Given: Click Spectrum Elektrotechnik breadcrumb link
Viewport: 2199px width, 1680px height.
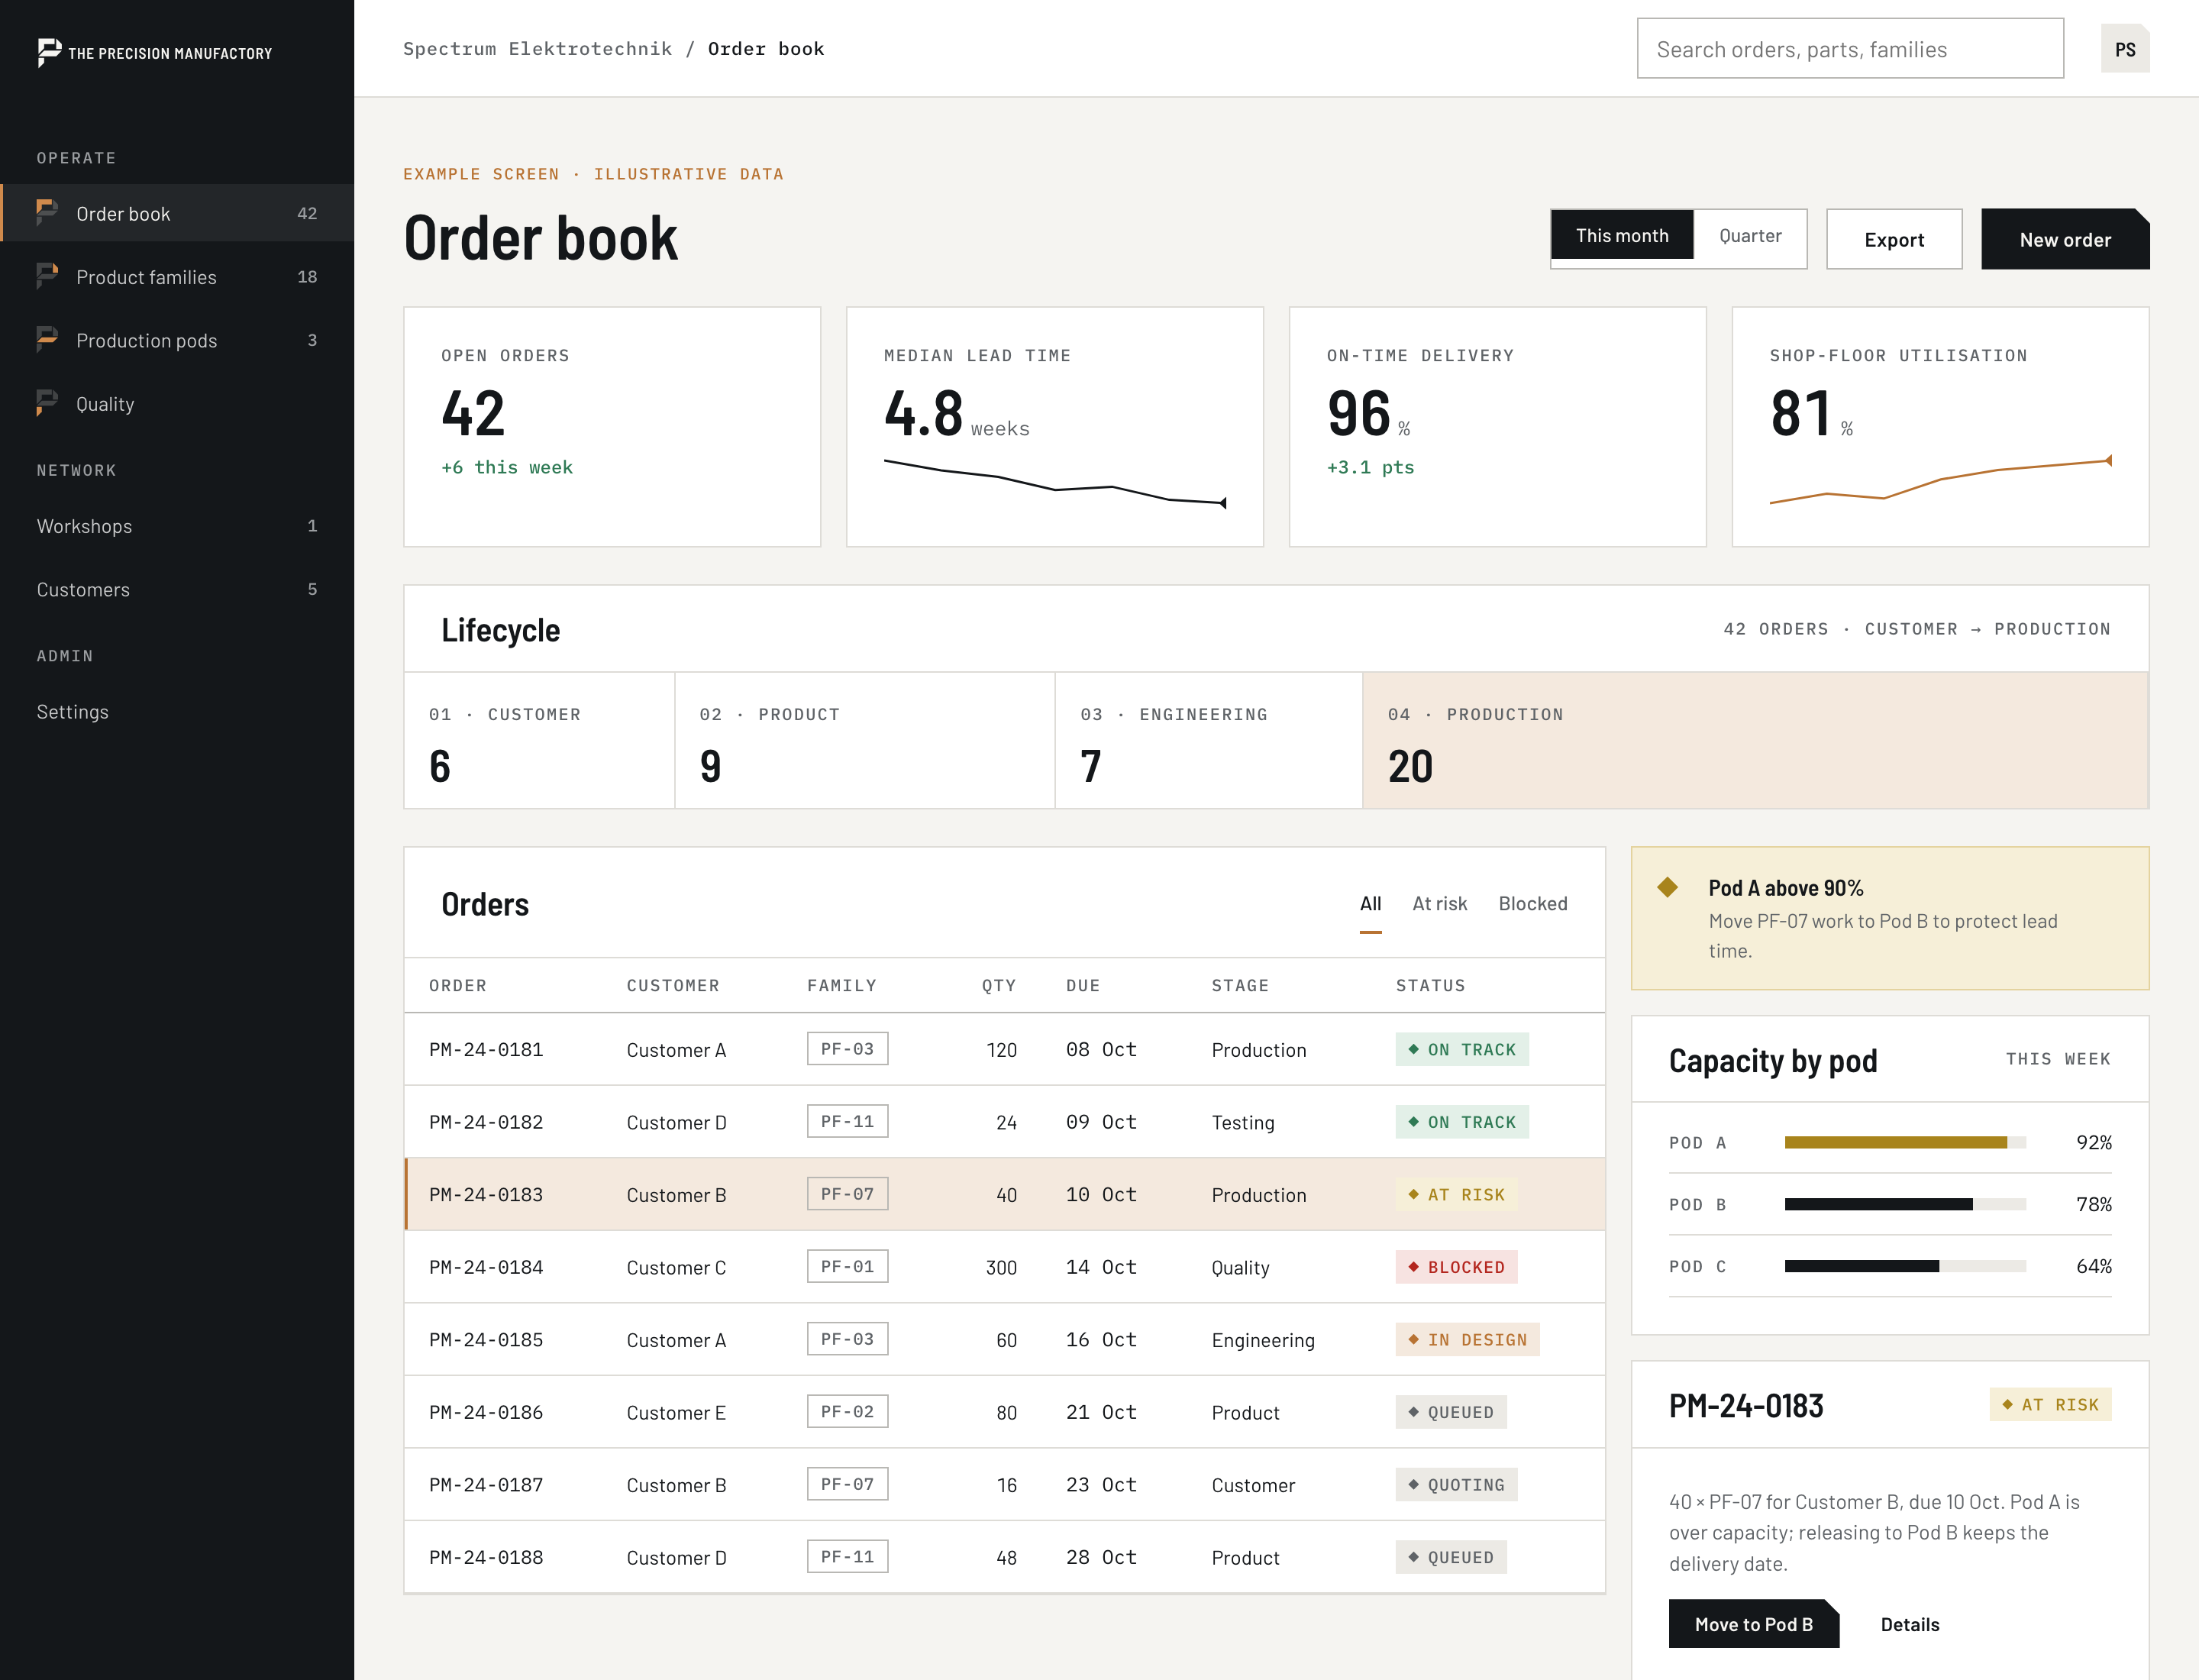Looking at the screenshot, I should [x=537, y=49].
